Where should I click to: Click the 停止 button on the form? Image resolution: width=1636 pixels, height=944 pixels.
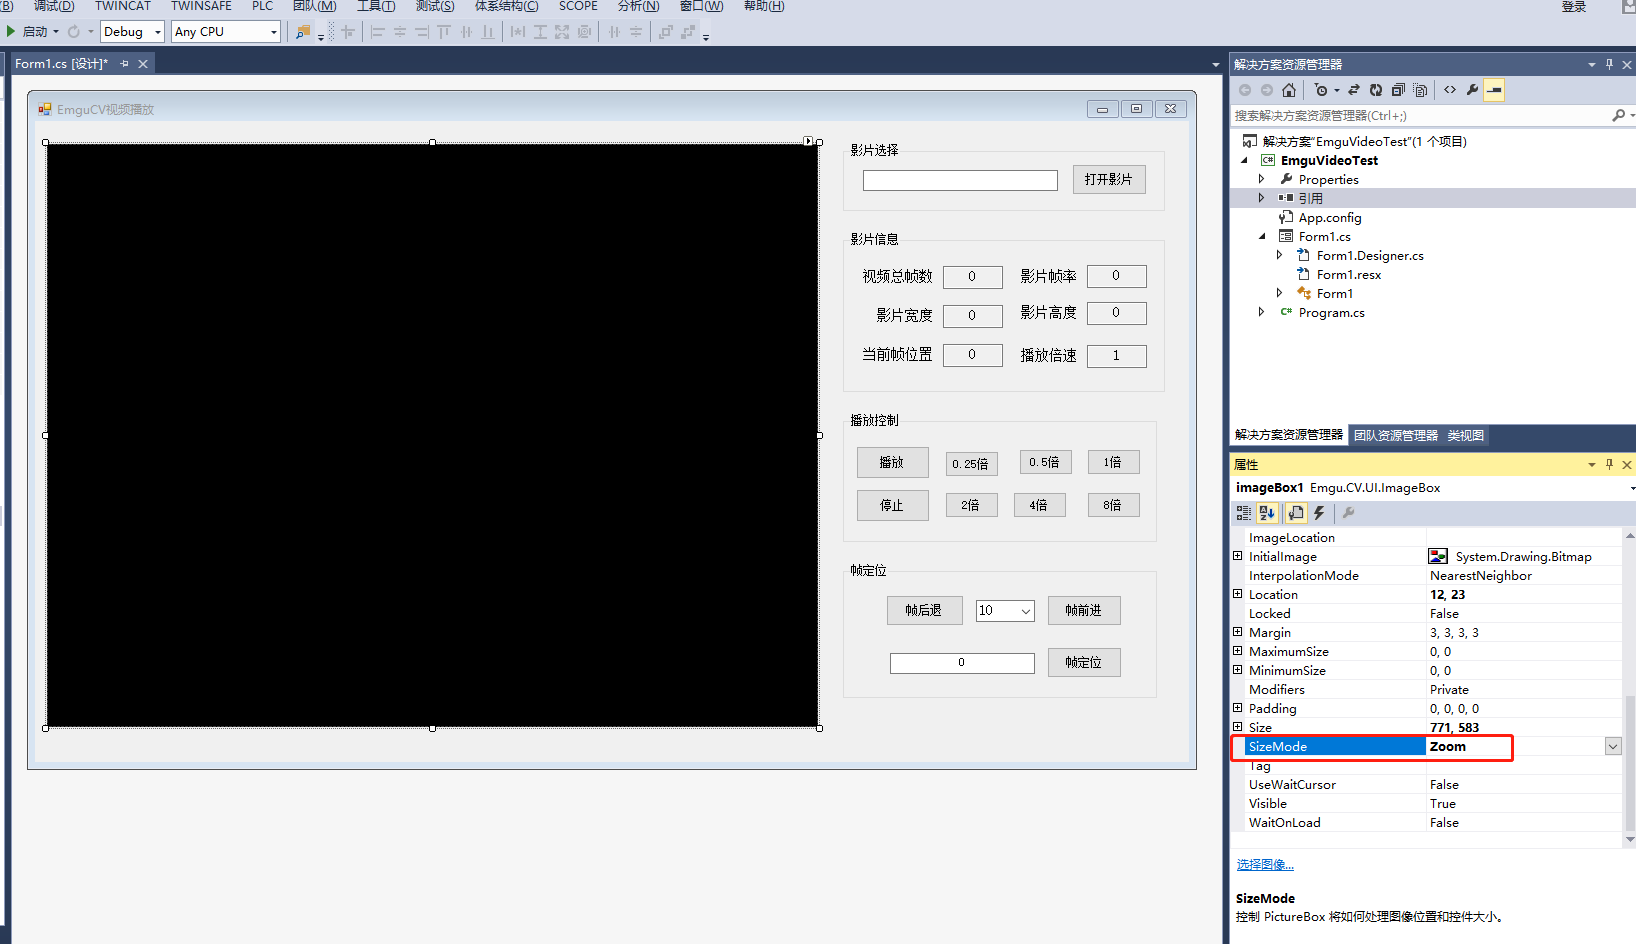pos(892,506)
